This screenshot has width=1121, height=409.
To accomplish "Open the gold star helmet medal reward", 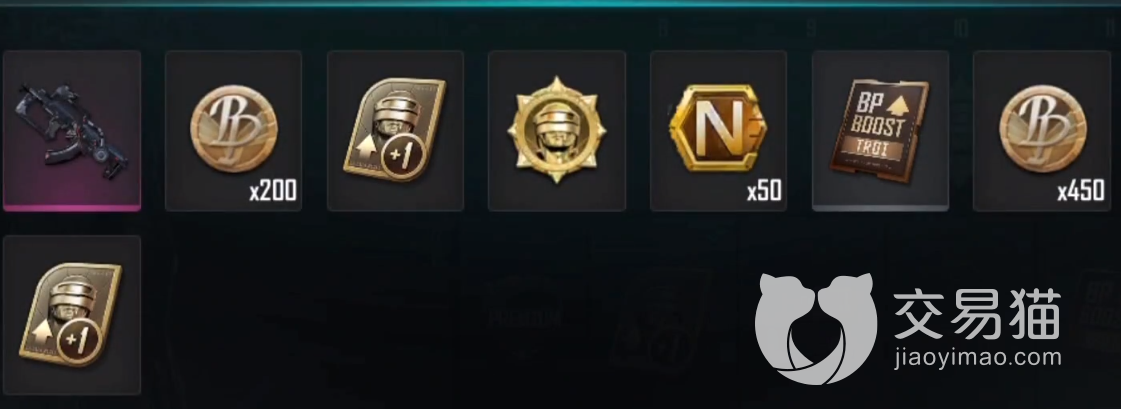I will pyautogui.click(x=557, y=131).
